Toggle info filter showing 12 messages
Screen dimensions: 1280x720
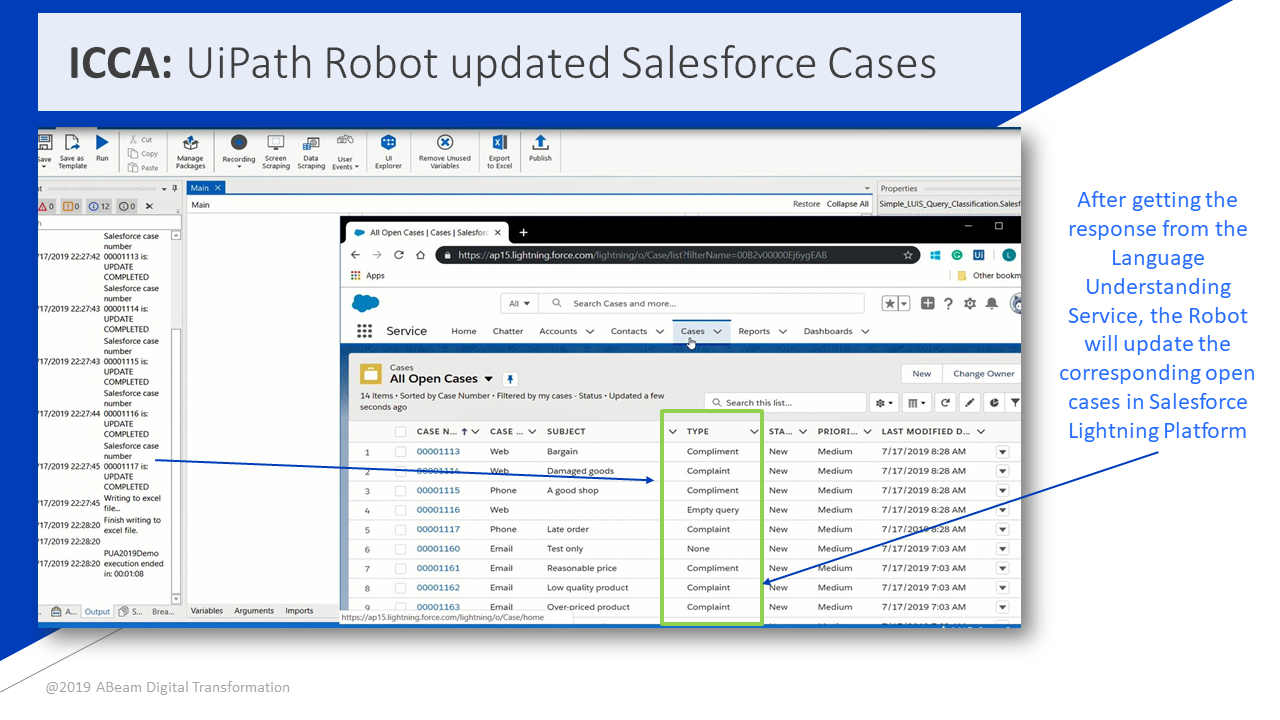[x=99, y=206]
